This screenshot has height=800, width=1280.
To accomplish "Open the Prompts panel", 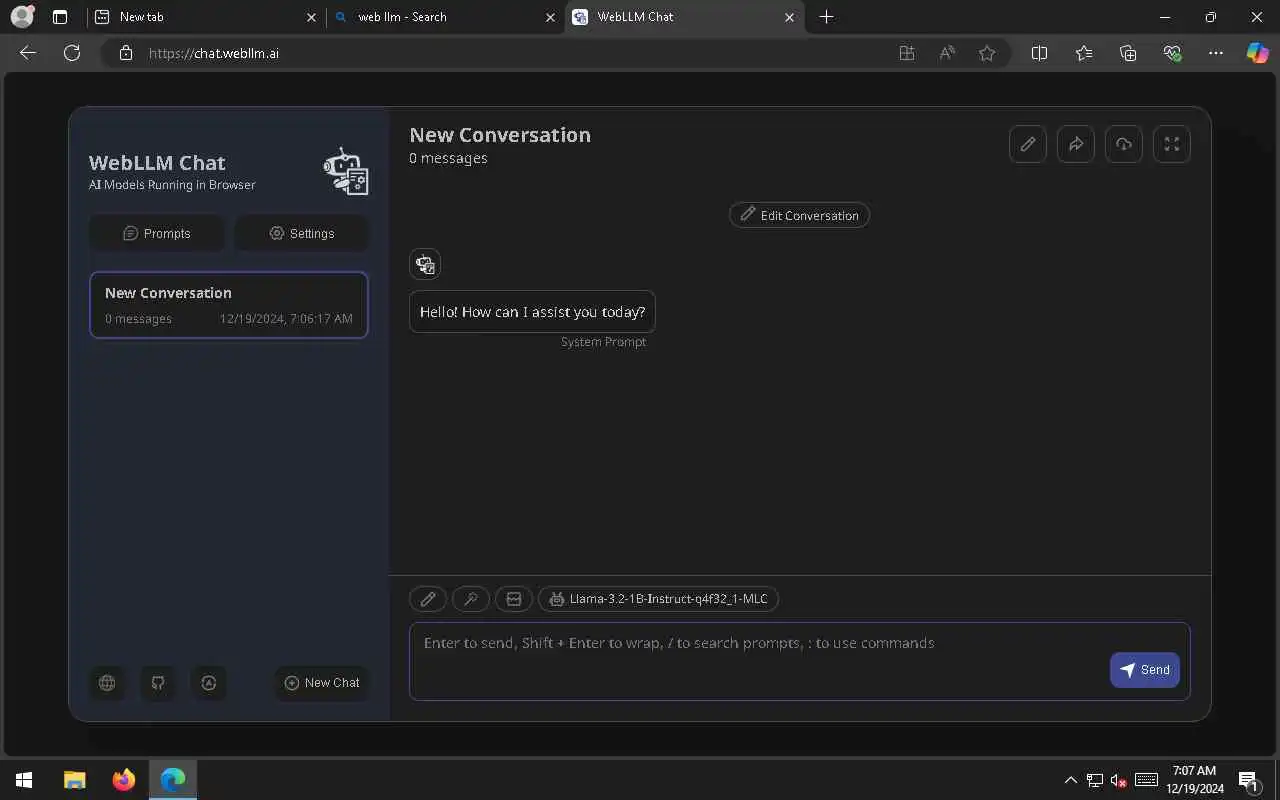I will click(157, 233).
